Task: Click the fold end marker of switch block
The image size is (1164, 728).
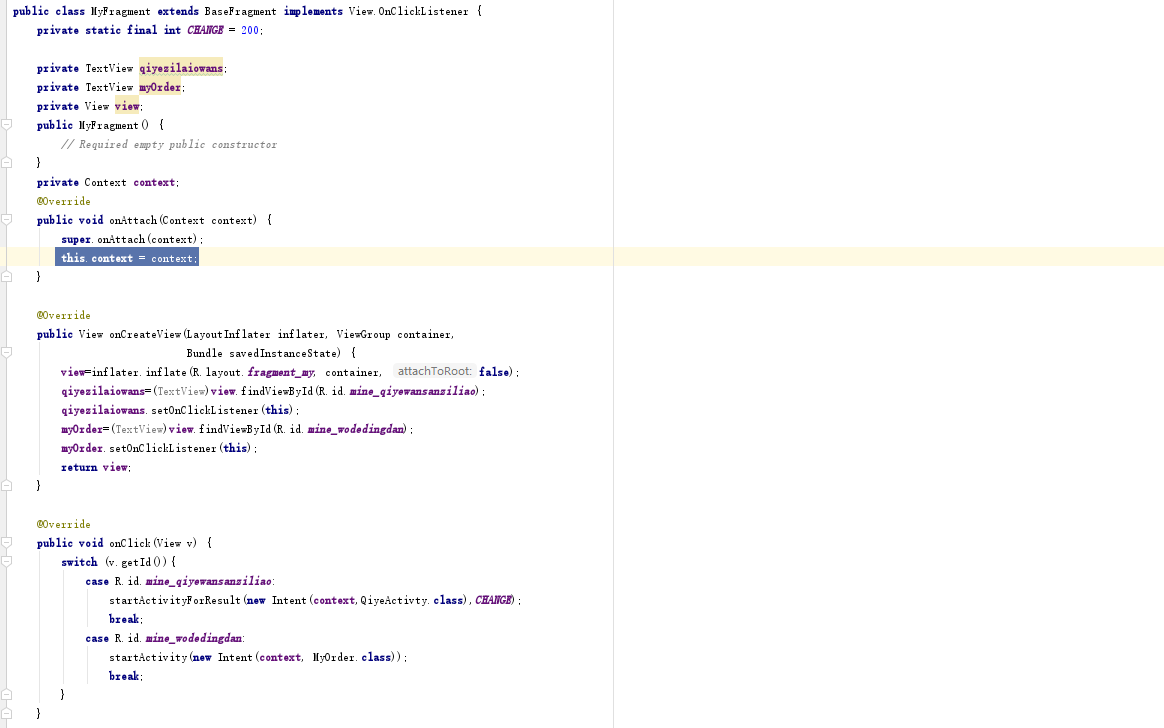Action: click(x=7, y=695)
